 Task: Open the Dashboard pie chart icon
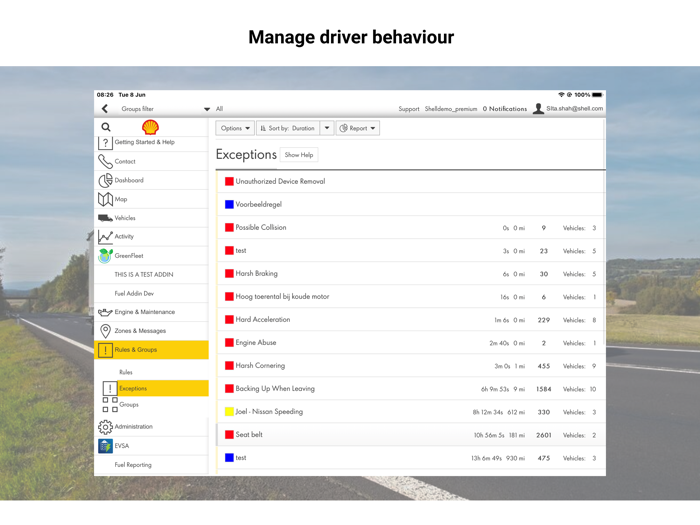point(105,180)
